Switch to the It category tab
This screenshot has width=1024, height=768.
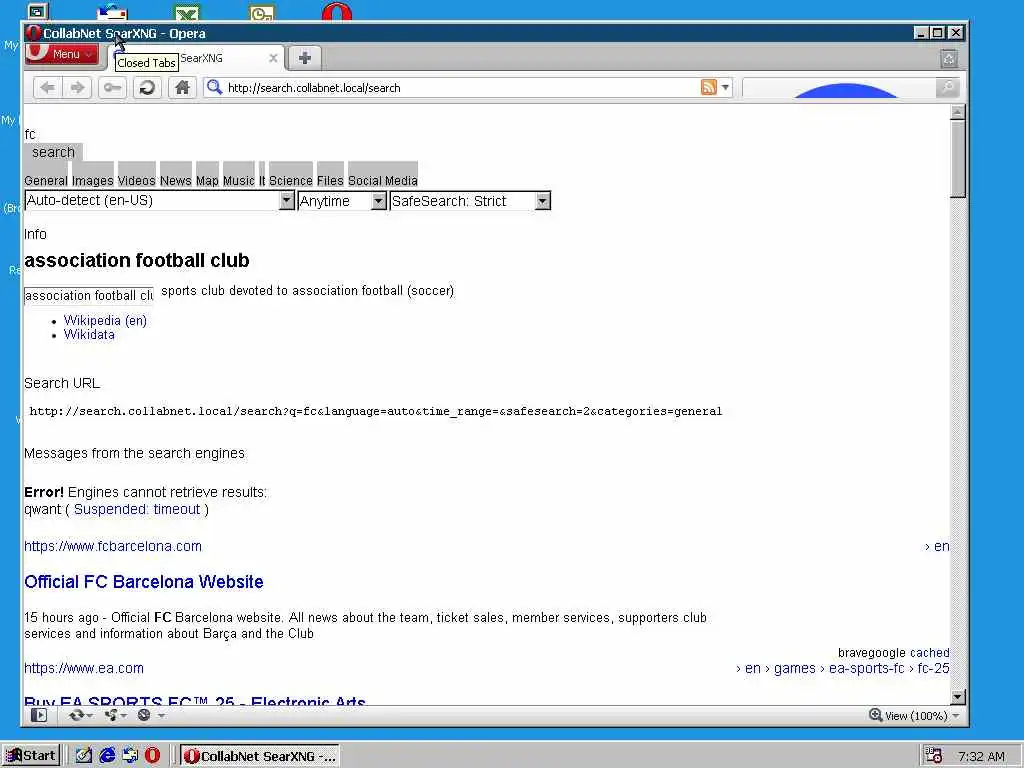262,180
